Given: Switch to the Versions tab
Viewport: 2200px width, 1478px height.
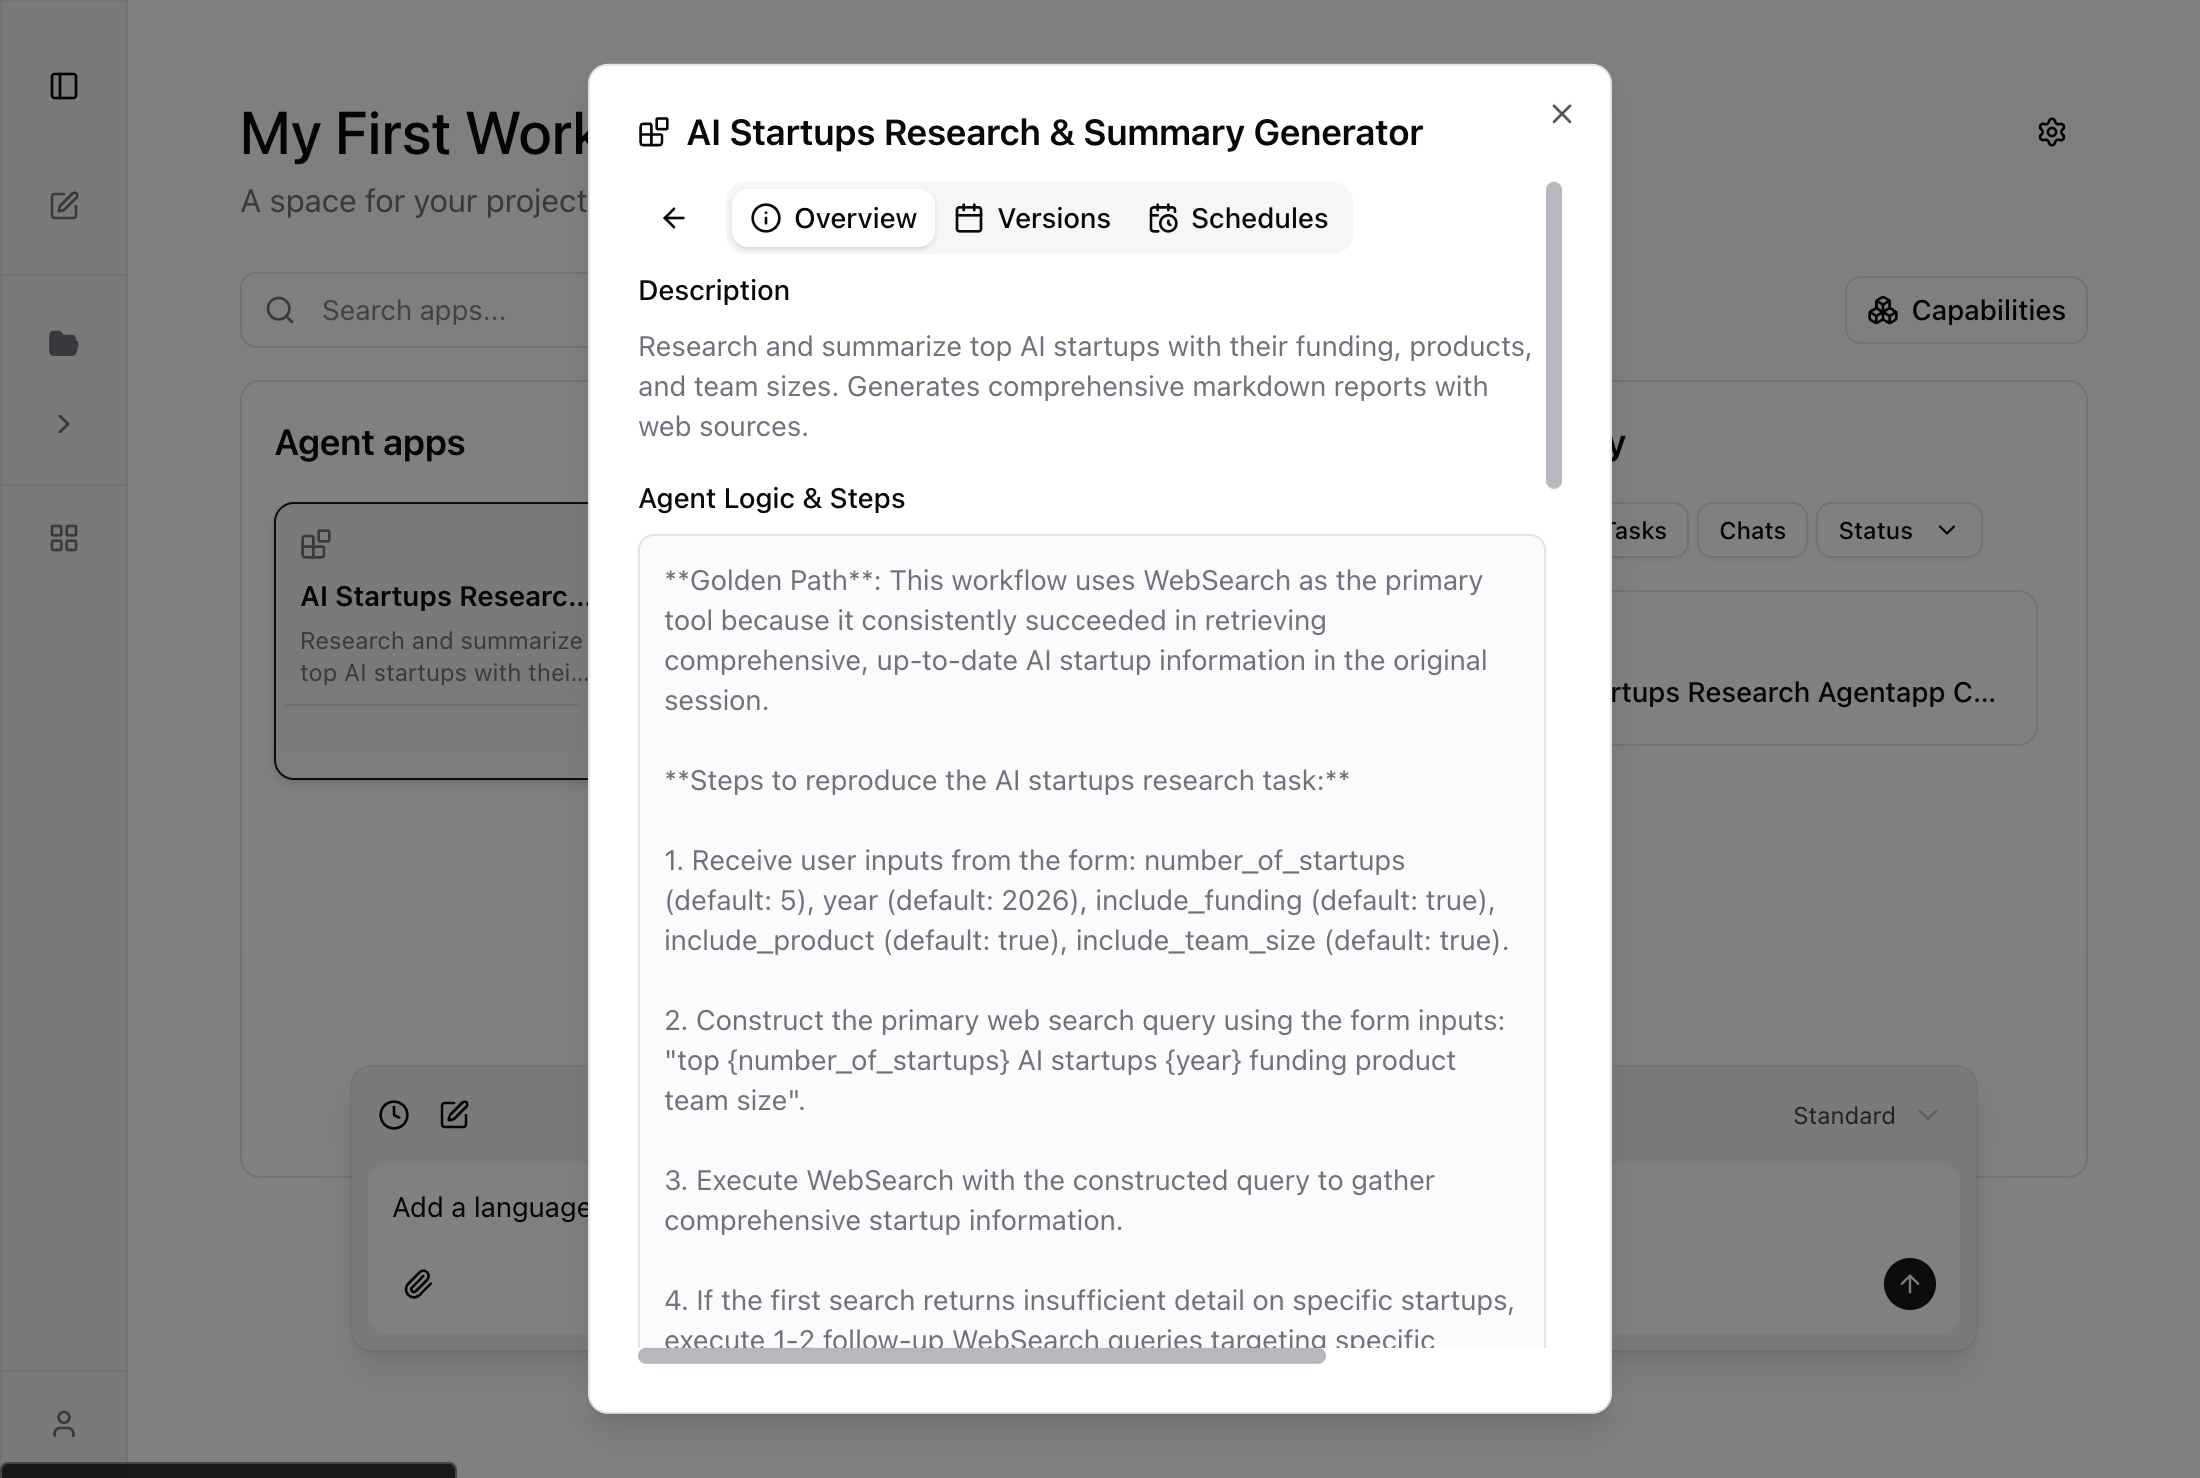Looking at the screenshot, I should [x=1033, y=218].
